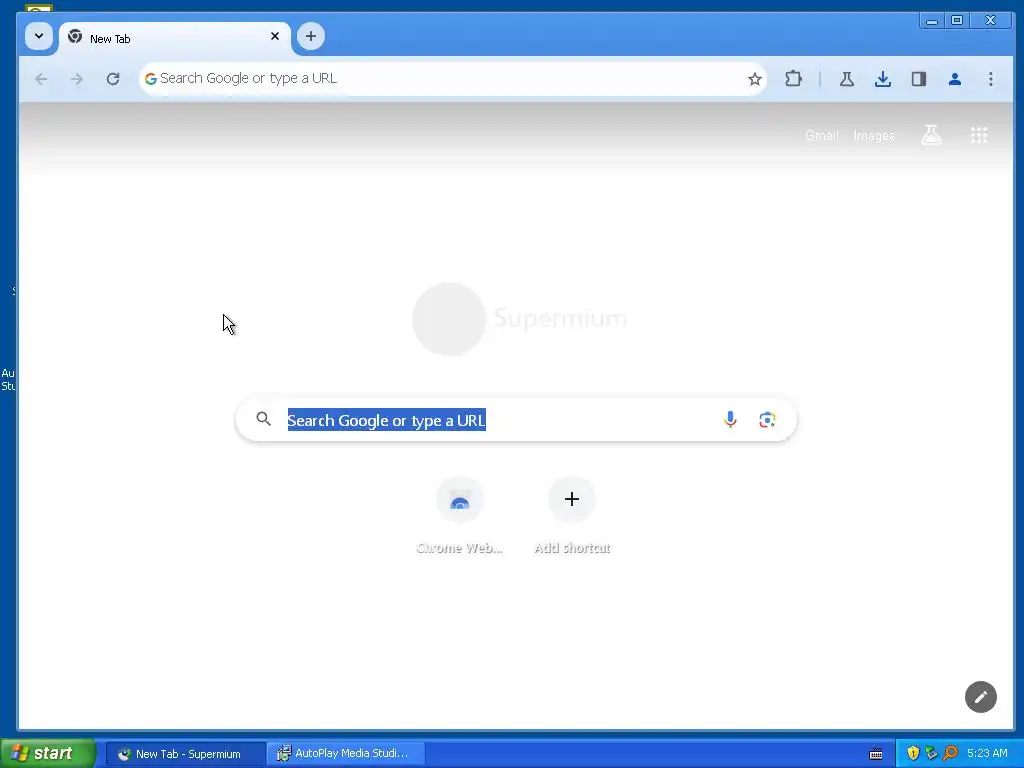Close the New Tab tab

tap(275, 37)
